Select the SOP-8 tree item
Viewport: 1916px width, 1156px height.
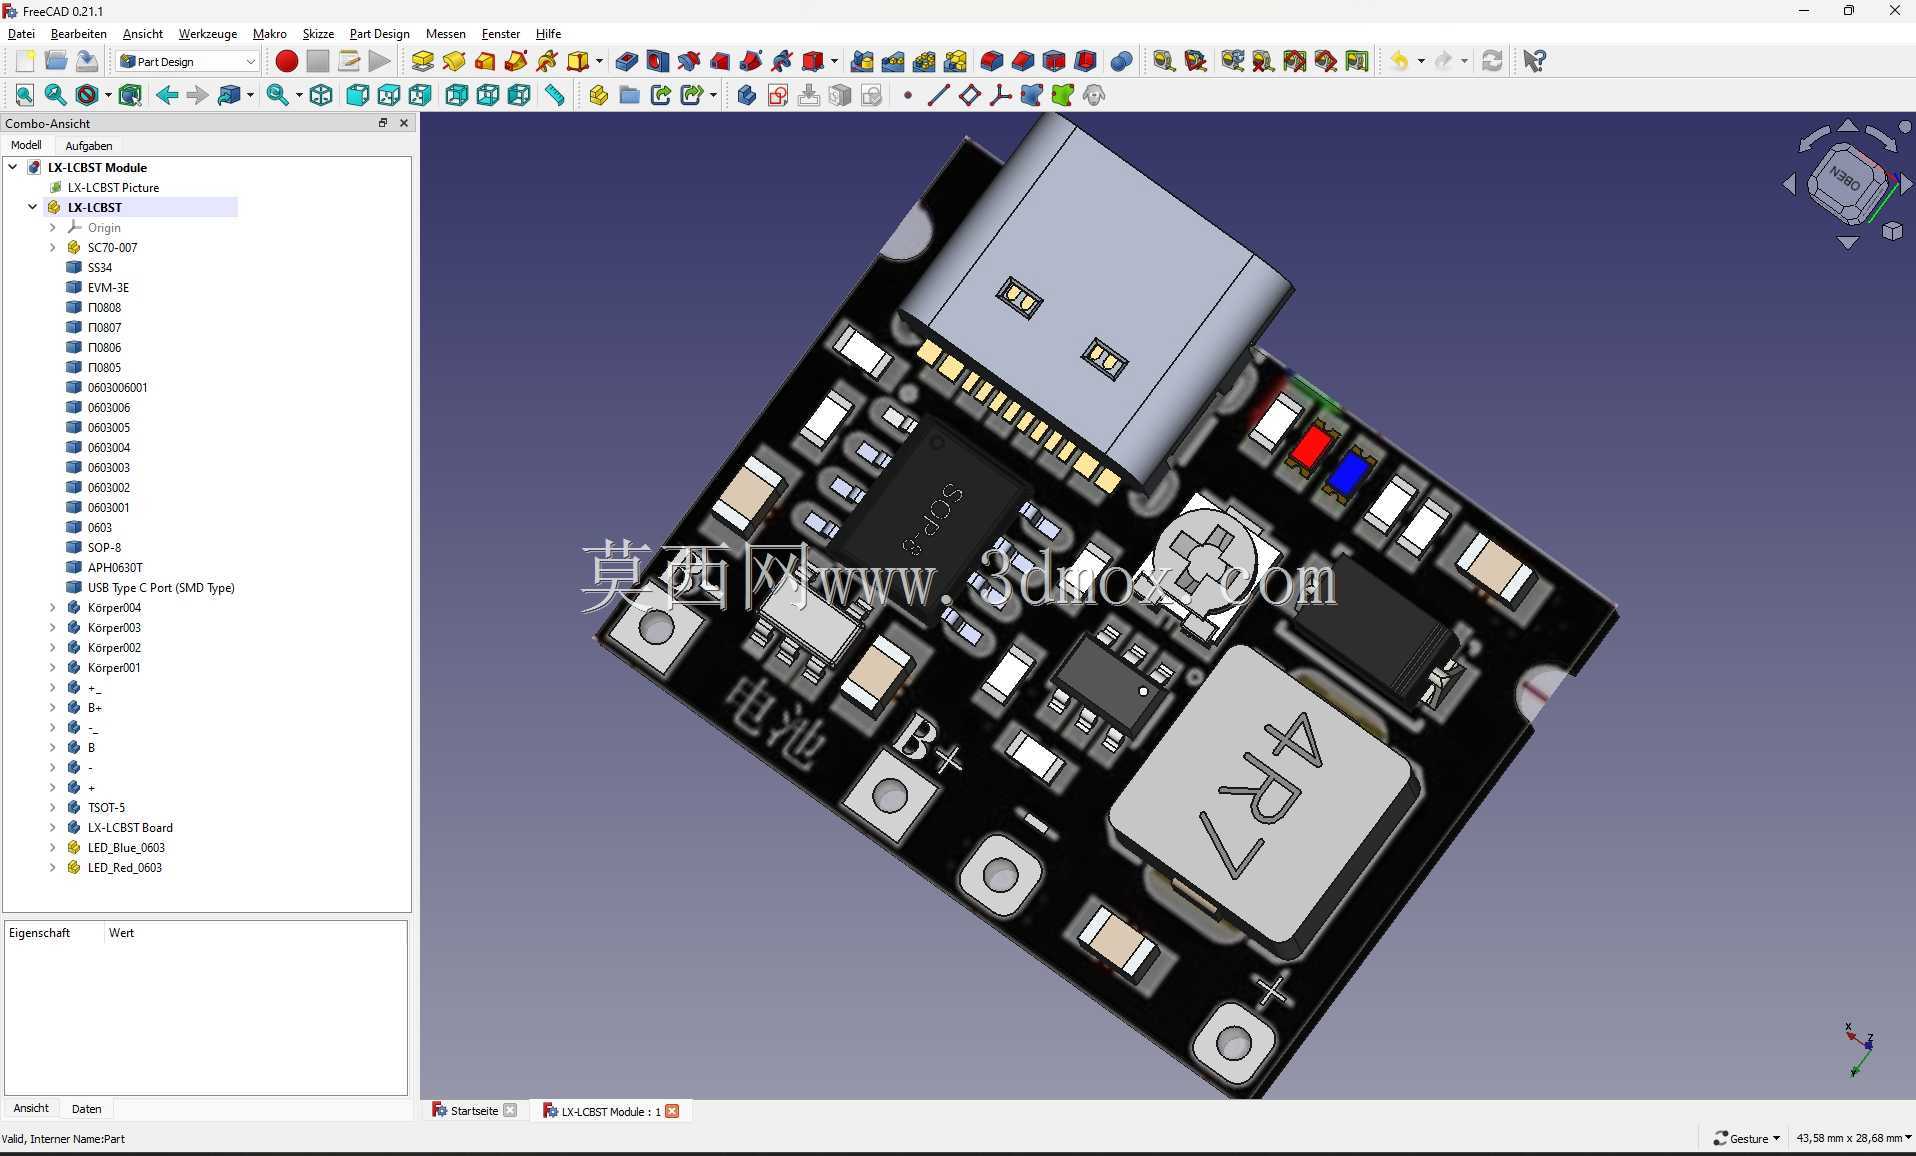click(x=104, y=547)
